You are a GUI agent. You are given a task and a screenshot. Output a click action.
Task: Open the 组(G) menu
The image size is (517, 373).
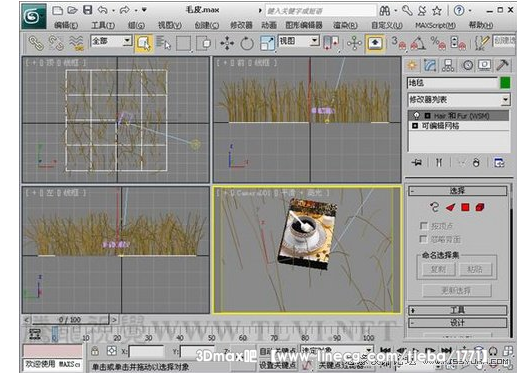136,25
